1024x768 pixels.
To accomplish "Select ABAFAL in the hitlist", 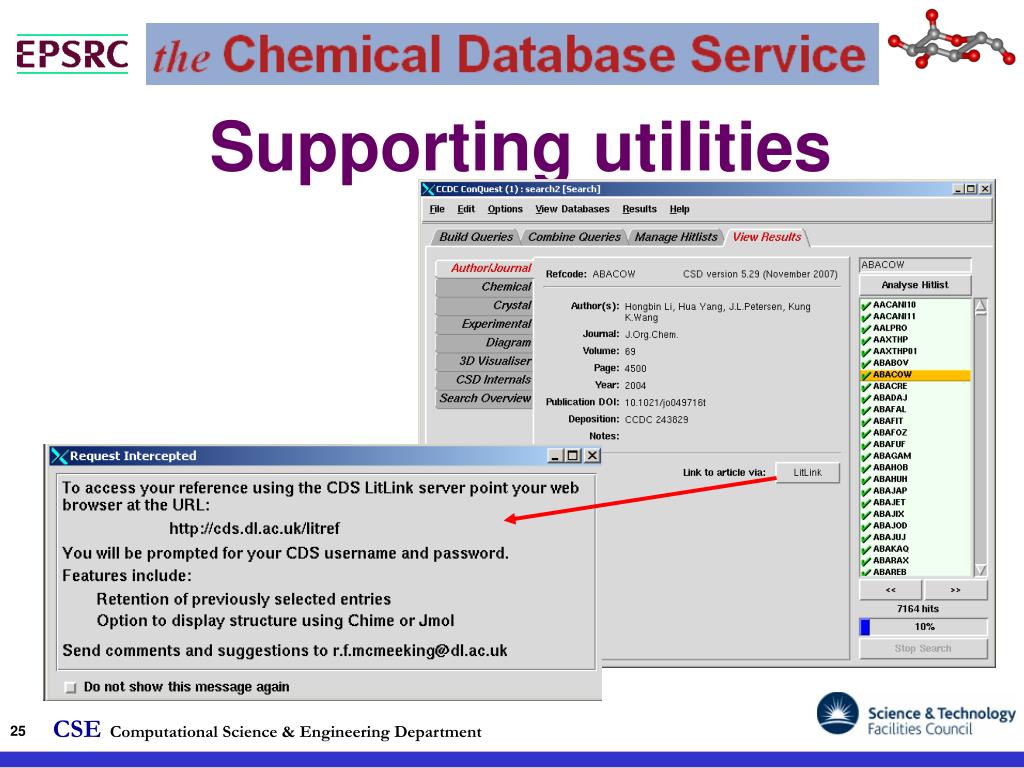I will coord(889,409).
